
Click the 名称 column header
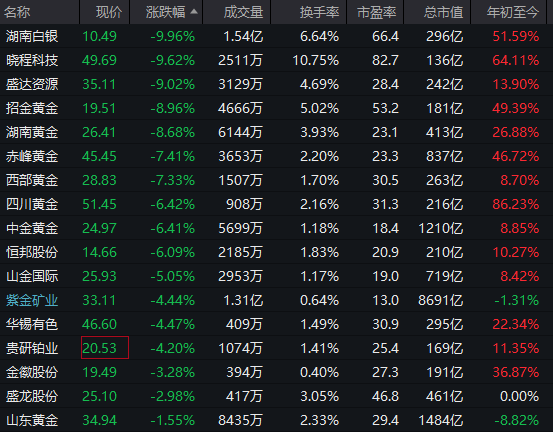tap(17, 12)
